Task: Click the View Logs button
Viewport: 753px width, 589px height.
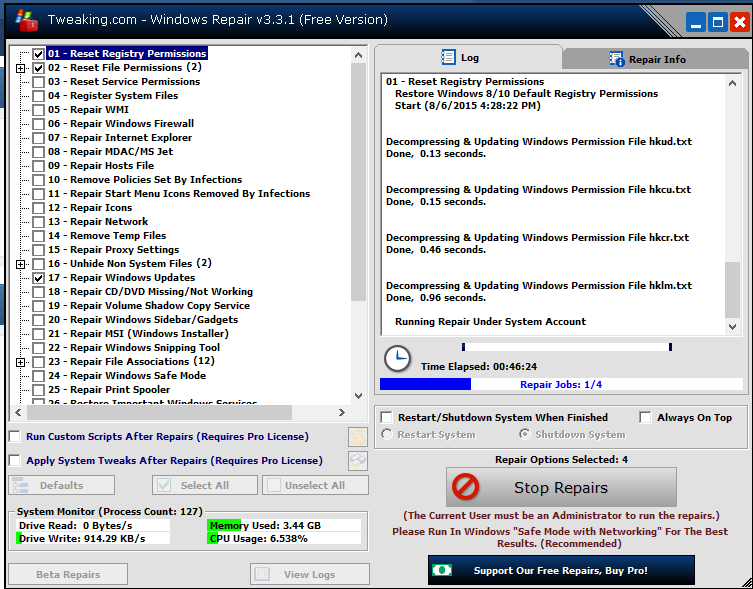Action: tap(310, 574)
